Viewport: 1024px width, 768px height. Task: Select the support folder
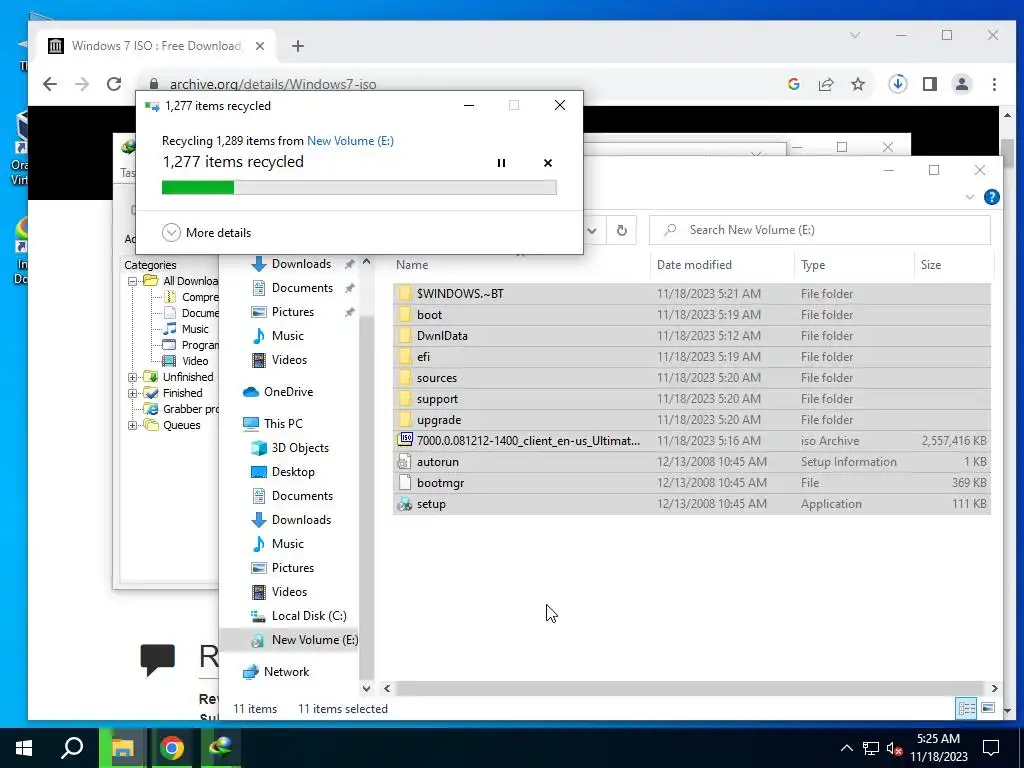tap(692, 399)
